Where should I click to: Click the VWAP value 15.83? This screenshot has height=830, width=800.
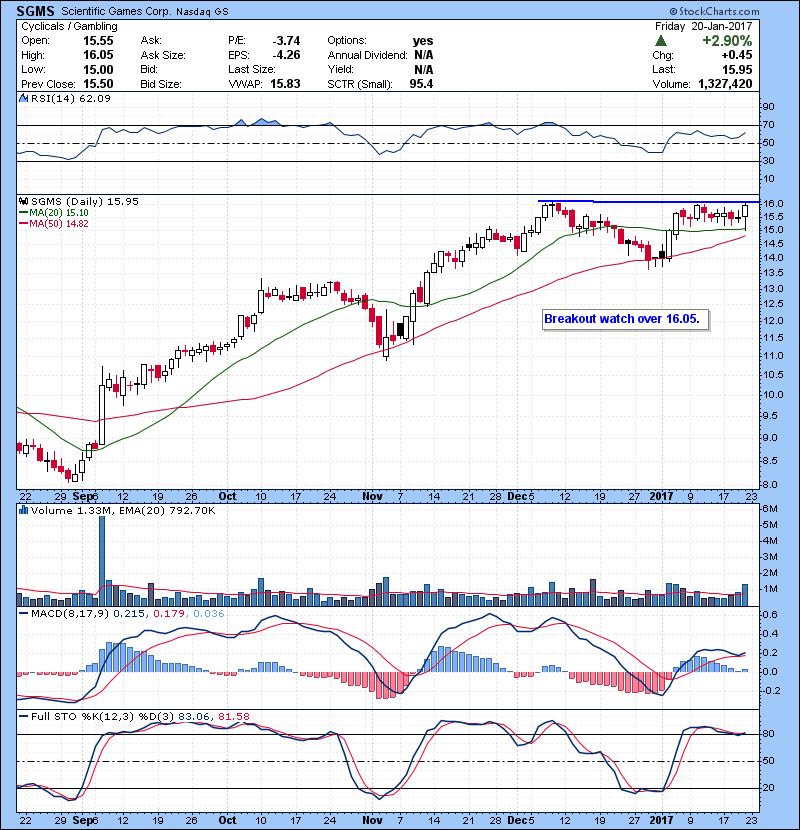pos(285,84)
